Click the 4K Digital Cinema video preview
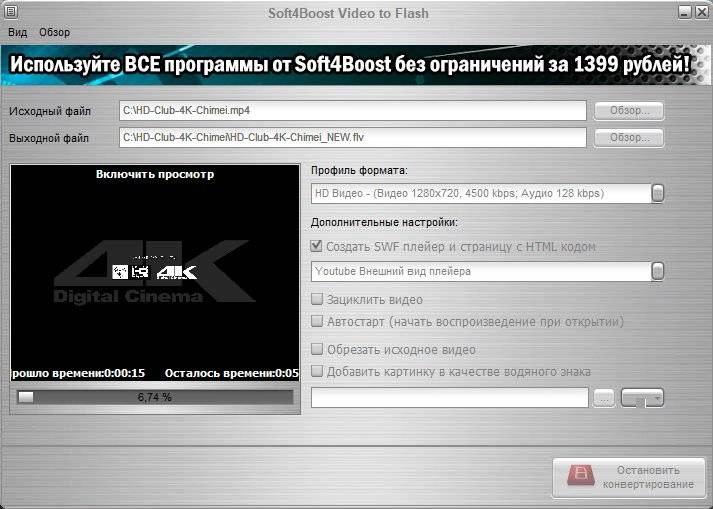Screen dimensions: 713x509 [155, 272]
